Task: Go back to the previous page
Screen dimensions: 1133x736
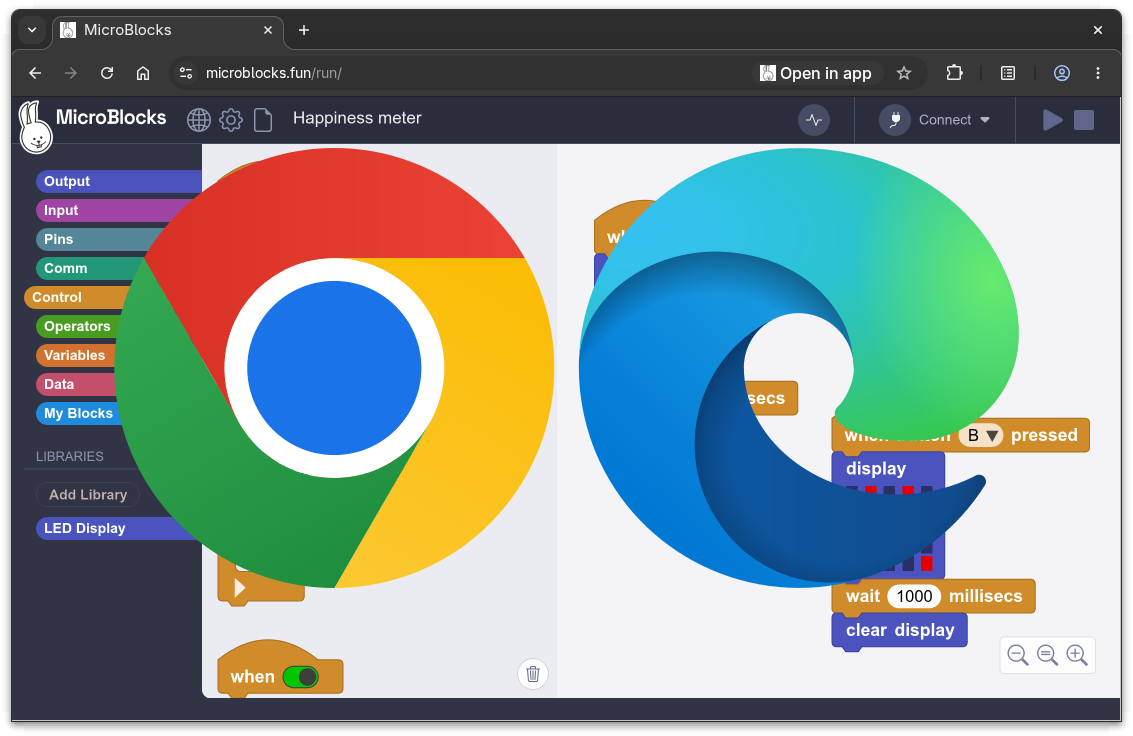Action: pos(35,73)
